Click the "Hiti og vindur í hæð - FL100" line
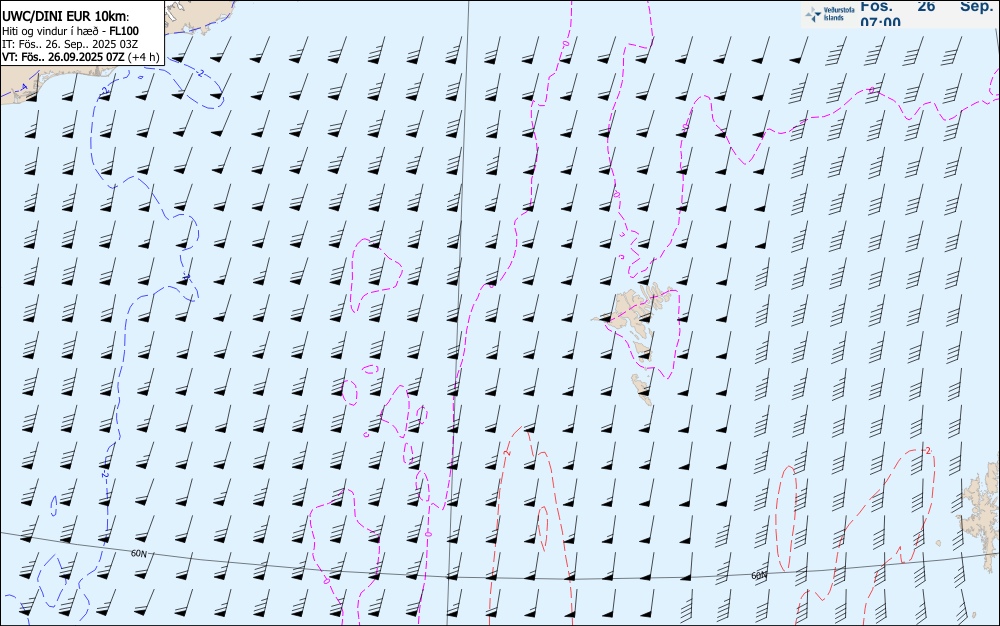1000x626 pixels. [70, 31]
